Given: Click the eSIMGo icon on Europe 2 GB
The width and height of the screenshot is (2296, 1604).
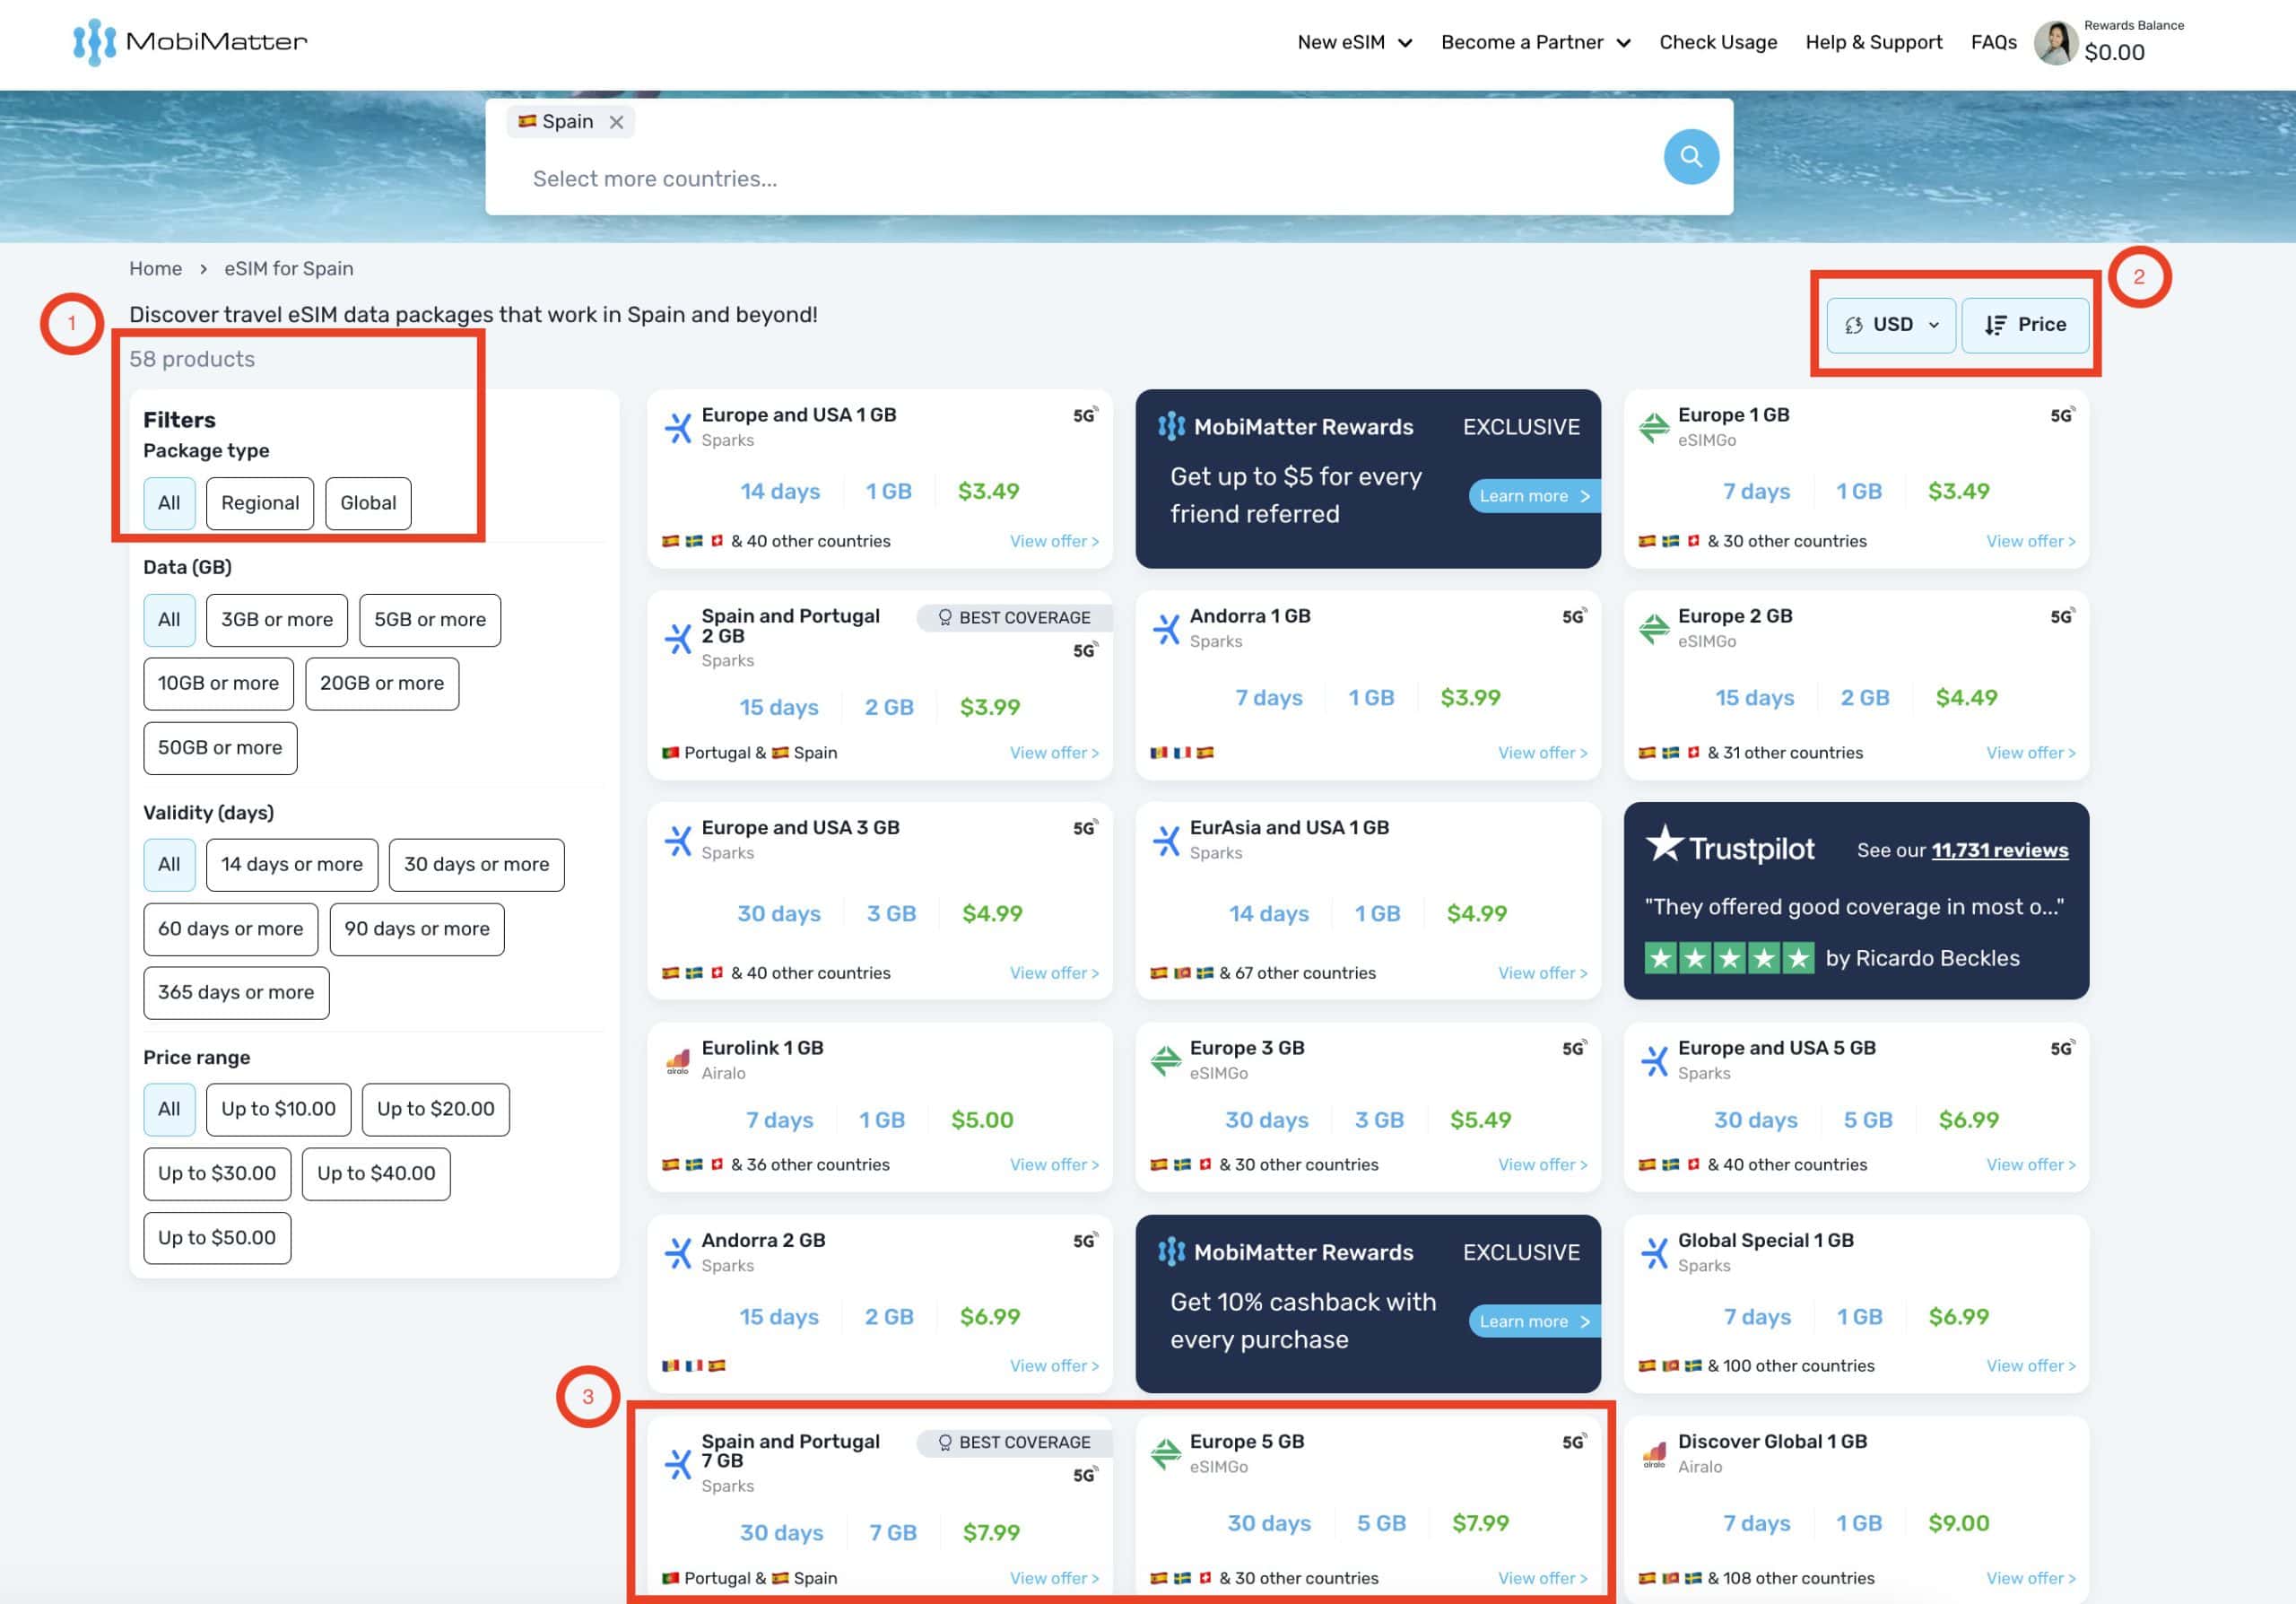Looking at the screenshot, I should tap(1654, 629).
